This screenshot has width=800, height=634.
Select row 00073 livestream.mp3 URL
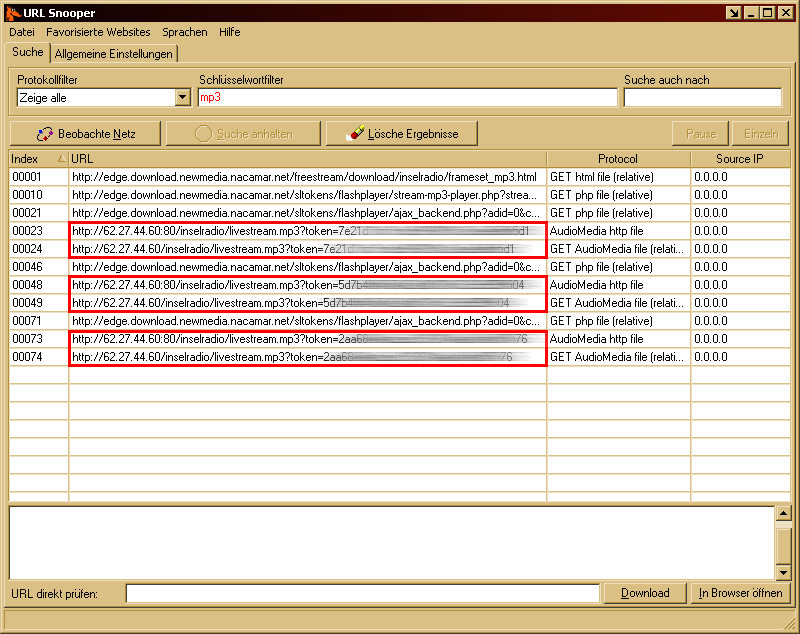[308, 339]
